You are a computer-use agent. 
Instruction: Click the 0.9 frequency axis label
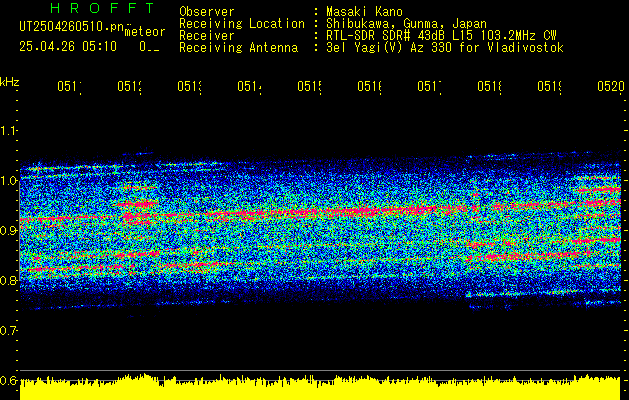pos(8,231)
